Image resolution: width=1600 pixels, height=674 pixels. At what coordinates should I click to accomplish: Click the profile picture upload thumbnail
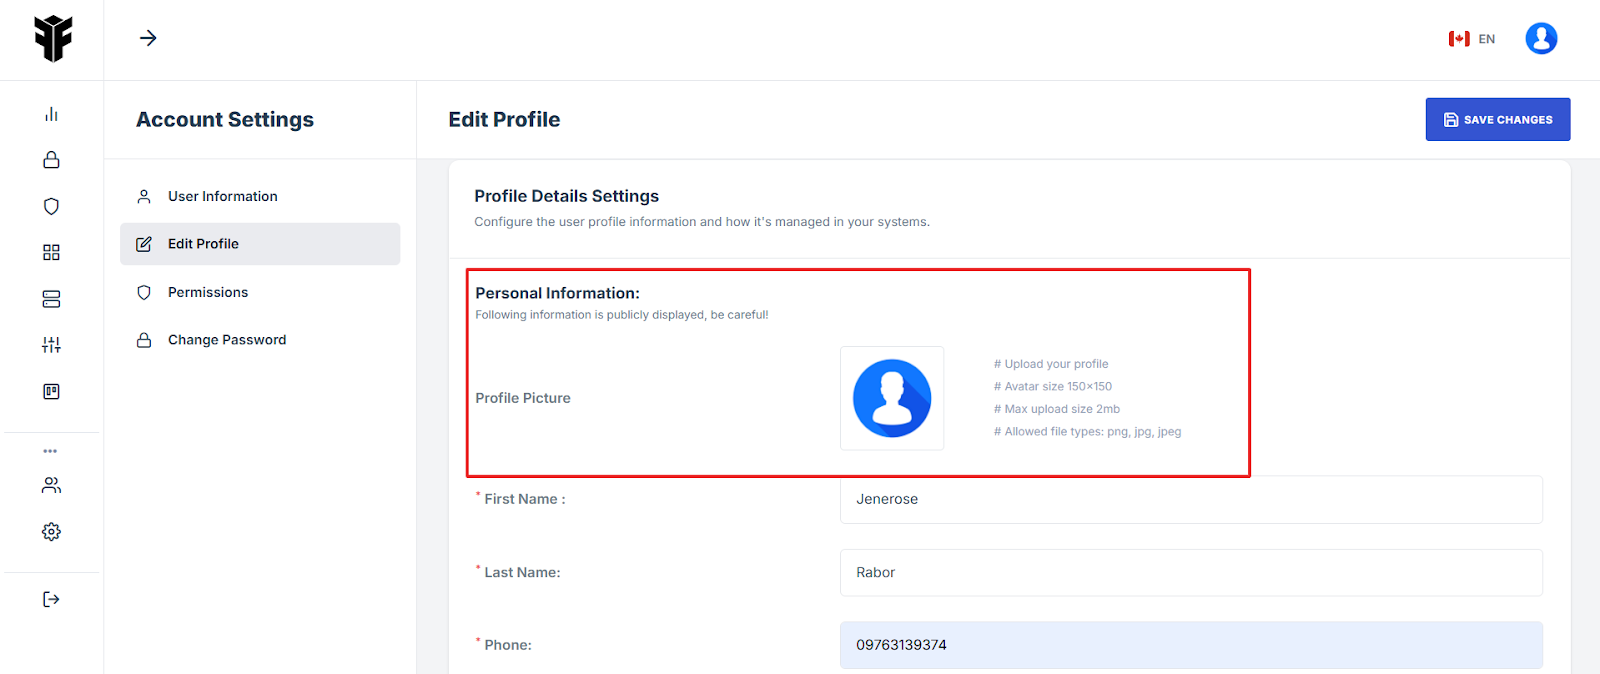(x=891, y=398)
